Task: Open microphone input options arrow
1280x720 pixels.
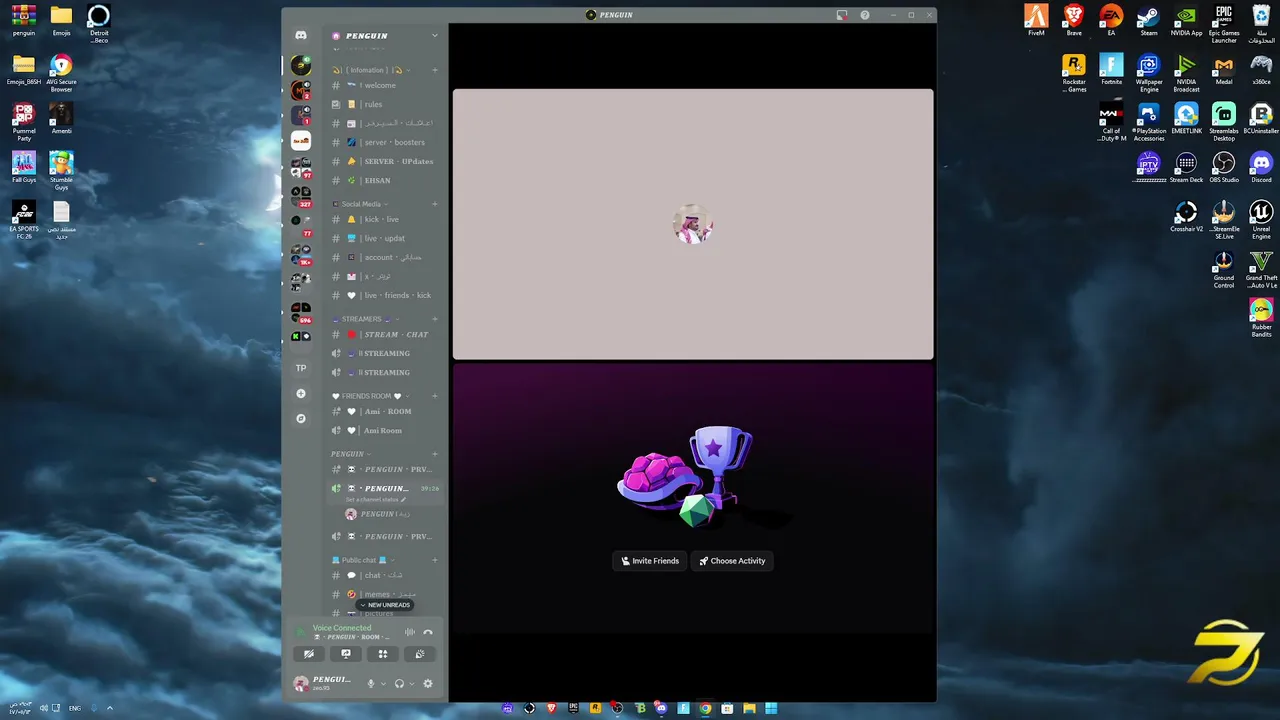Action: pos(383,684)
